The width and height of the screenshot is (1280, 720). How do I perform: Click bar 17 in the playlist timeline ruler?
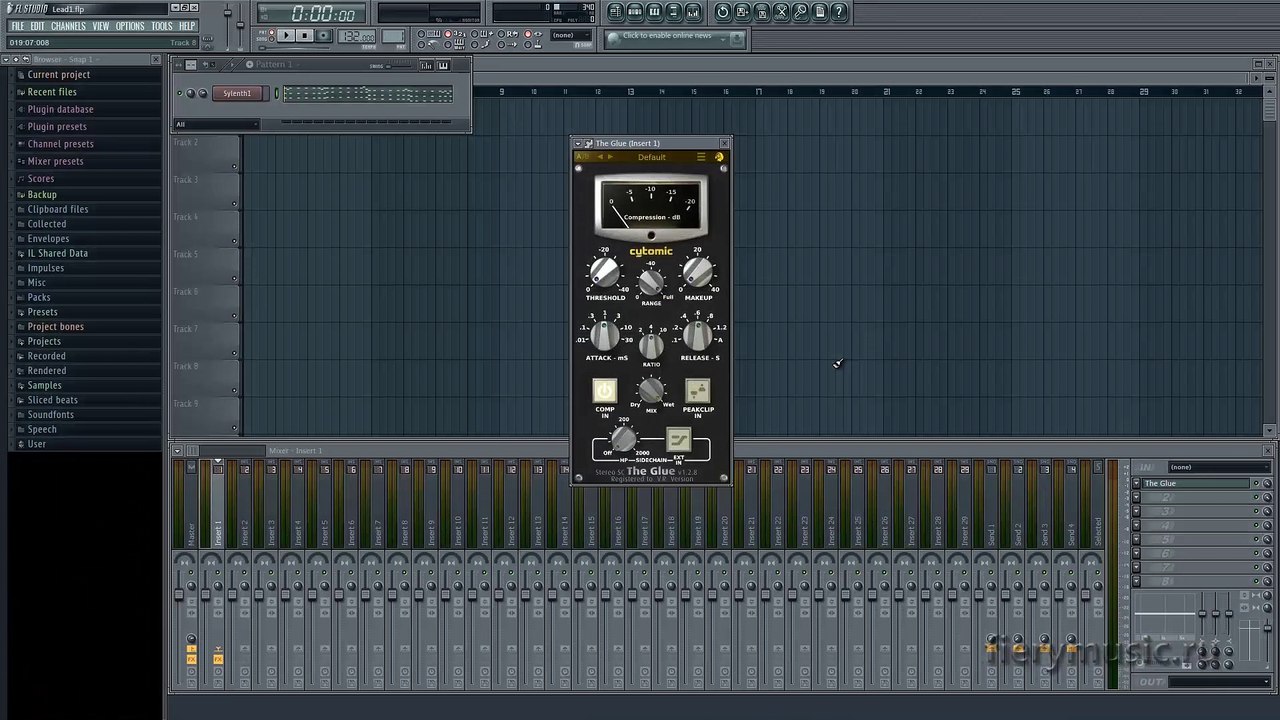click(759, 92)
